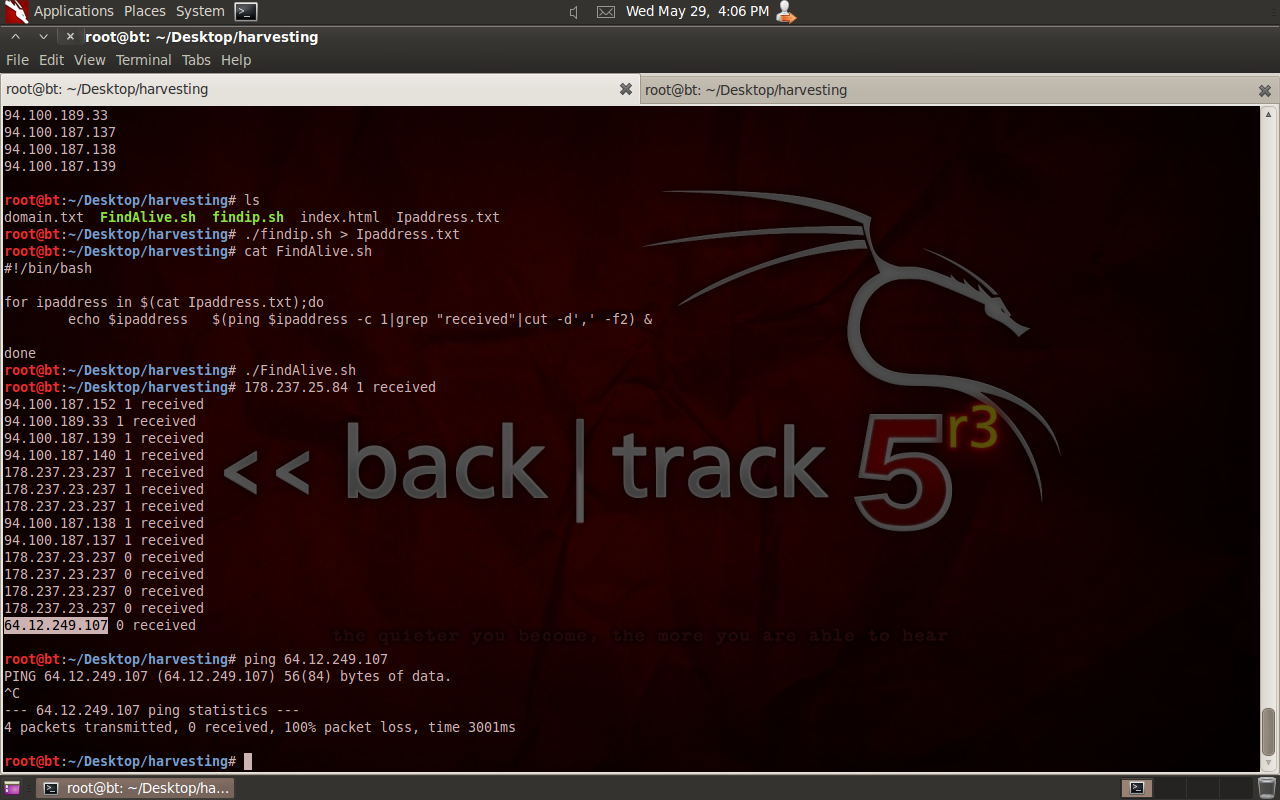1280x800 pixels.
Task: Click the root@bt taskbar window button
Action: (x=135, y=788)
